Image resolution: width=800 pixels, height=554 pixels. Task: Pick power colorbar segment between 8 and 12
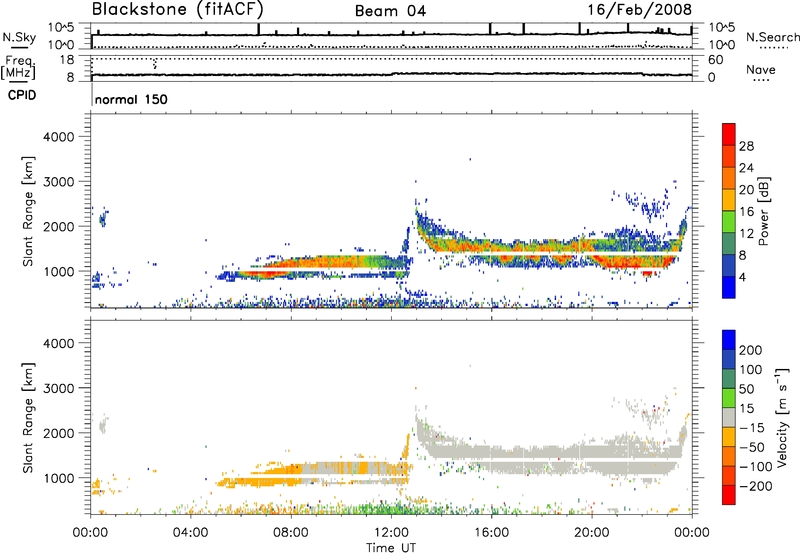tap(729, 243)
